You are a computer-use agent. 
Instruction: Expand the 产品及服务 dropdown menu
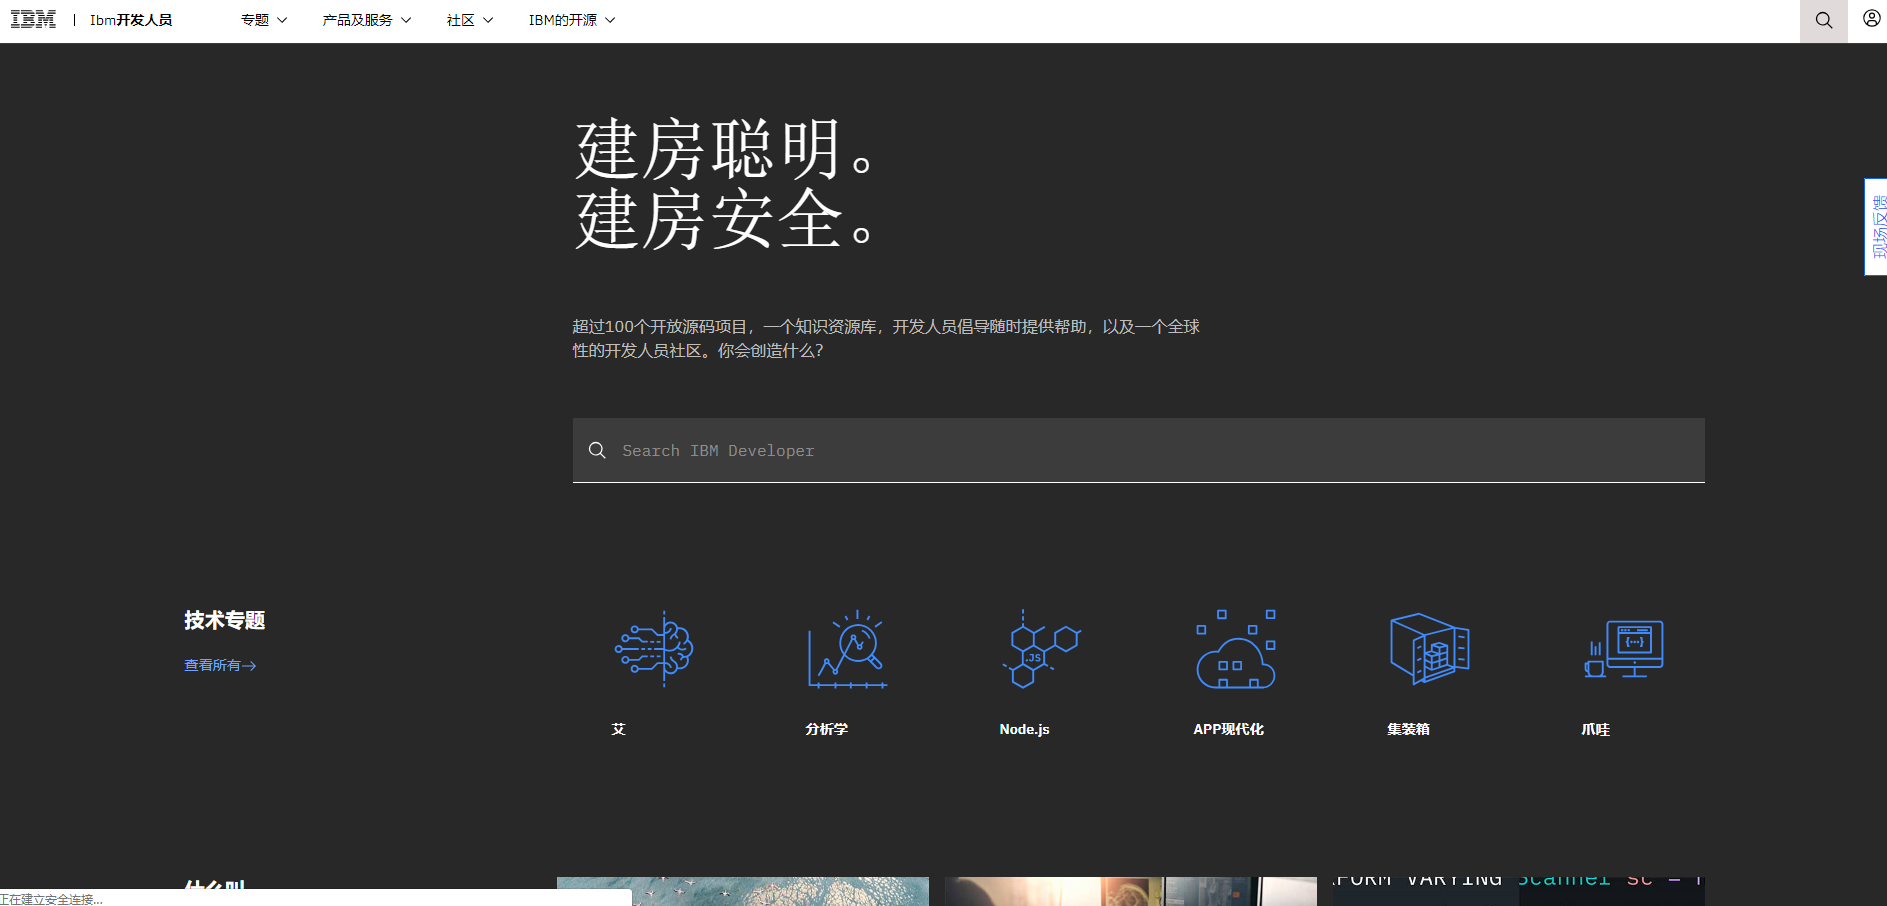(x=367, y=20)
